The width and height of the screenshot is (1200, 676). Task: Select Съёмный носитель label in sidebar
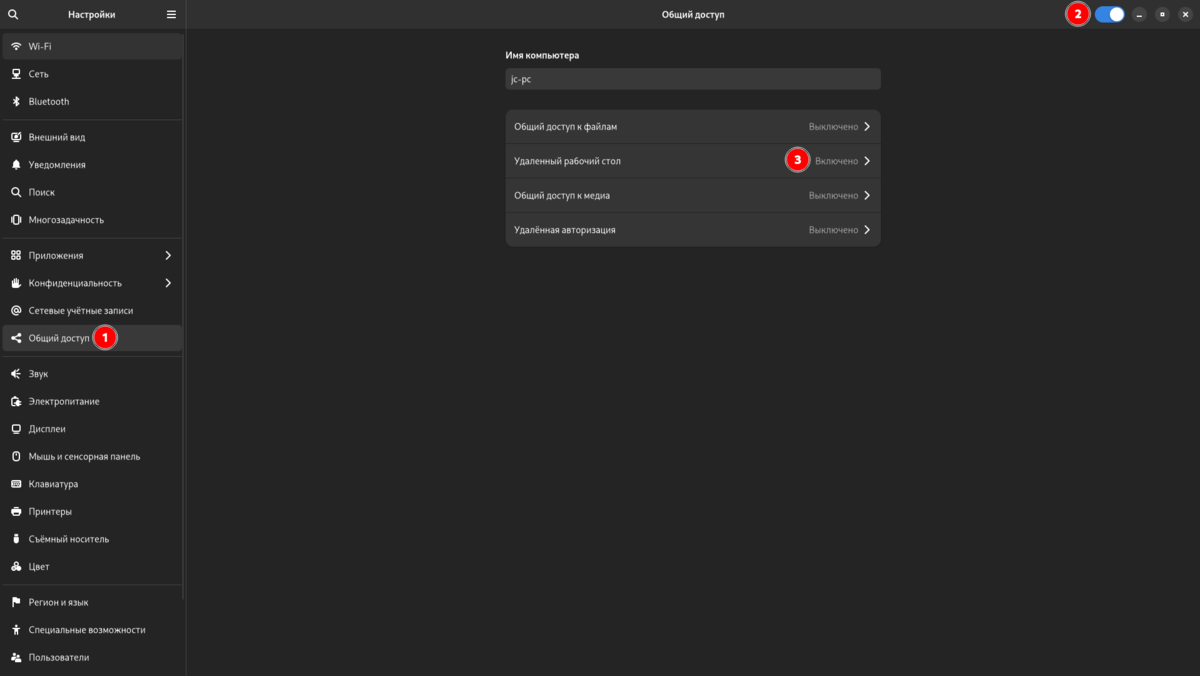69,539
